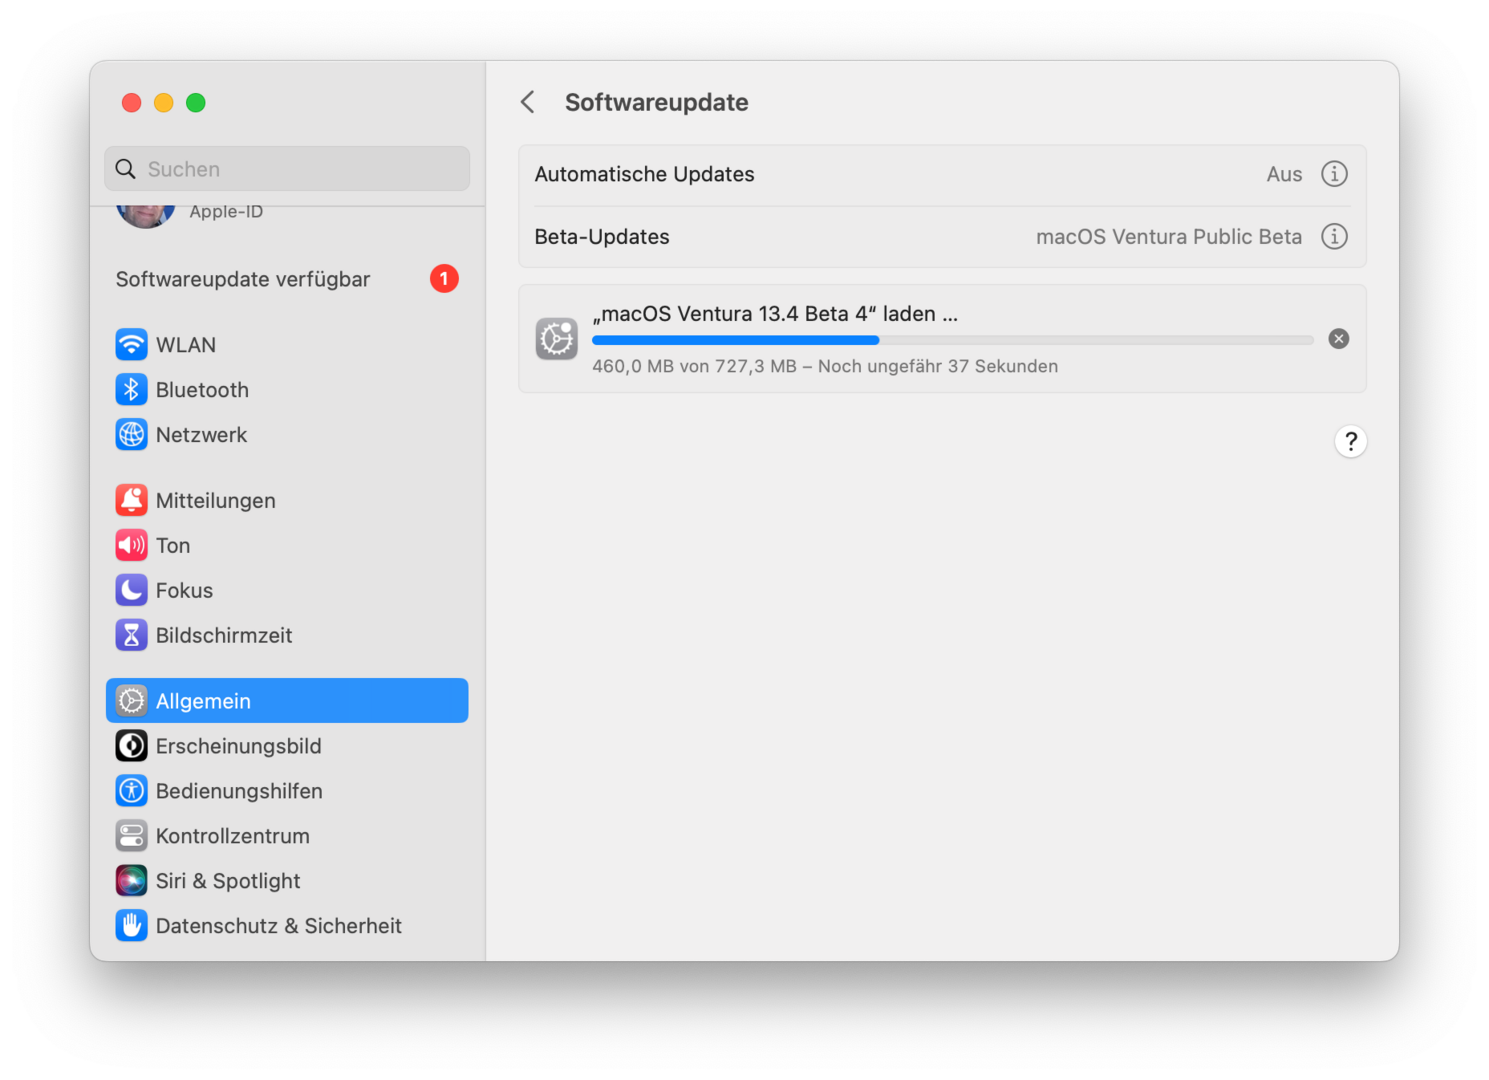This screenshot has height=1080, width=1489.
Task: Click the Netzwerk globe icon
Action: pos(131,435)
